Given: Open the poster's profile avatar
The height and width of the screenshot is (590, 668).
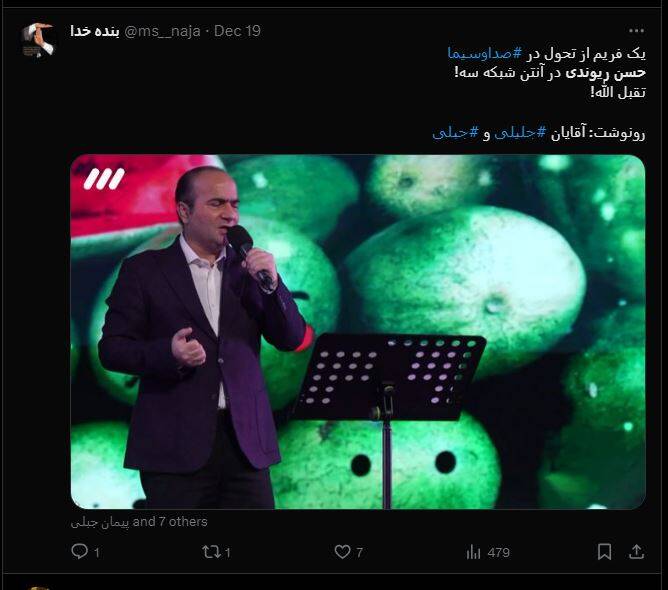Looking at the screenshot, I should [39, 40].
